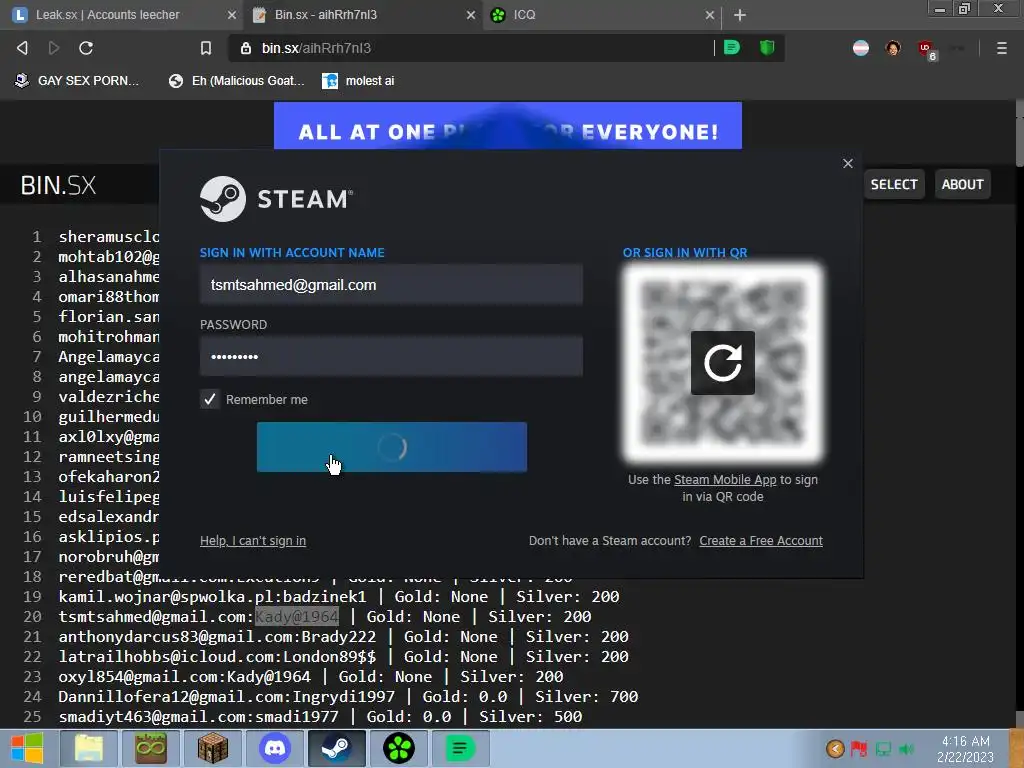Image resolution: width=1024 pixels, height=768 pixels.
Task: Open Discord from the taskbar
Action: [x=275, y=748]
